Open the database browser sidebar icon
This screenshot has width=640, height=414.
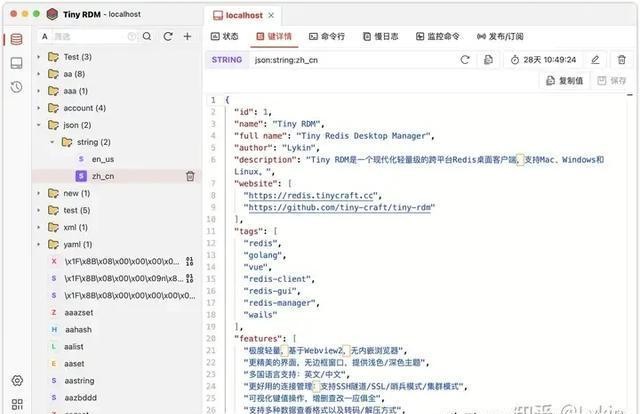16,39
